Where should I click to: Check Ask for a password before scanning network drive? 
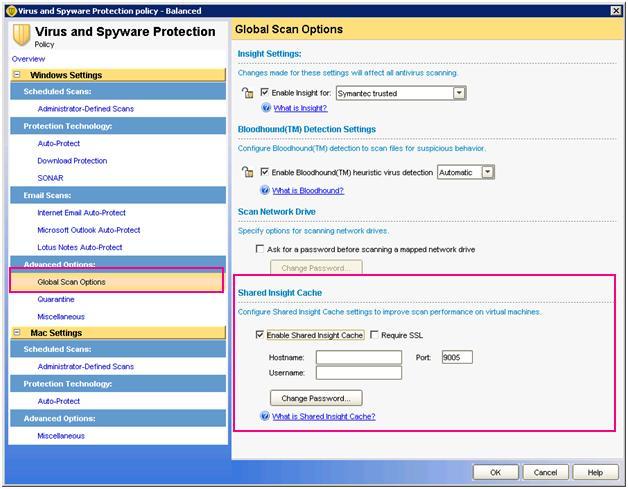[260, 249]
